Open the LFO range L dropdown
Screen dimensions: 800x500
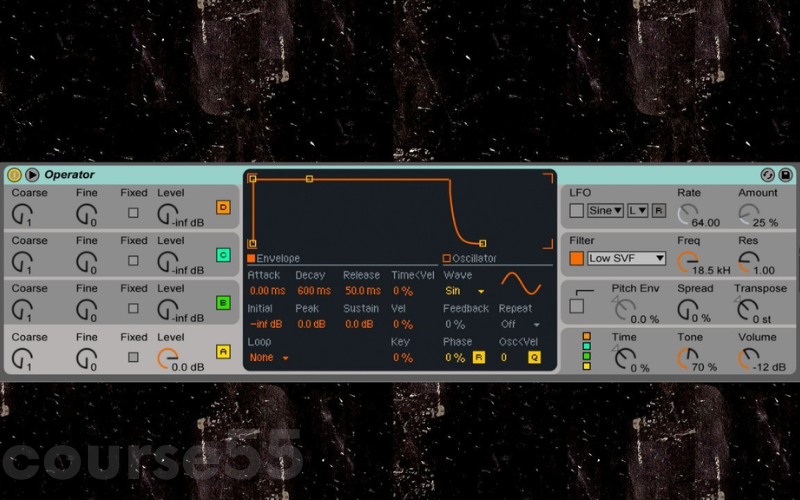(x=638, y=210)
